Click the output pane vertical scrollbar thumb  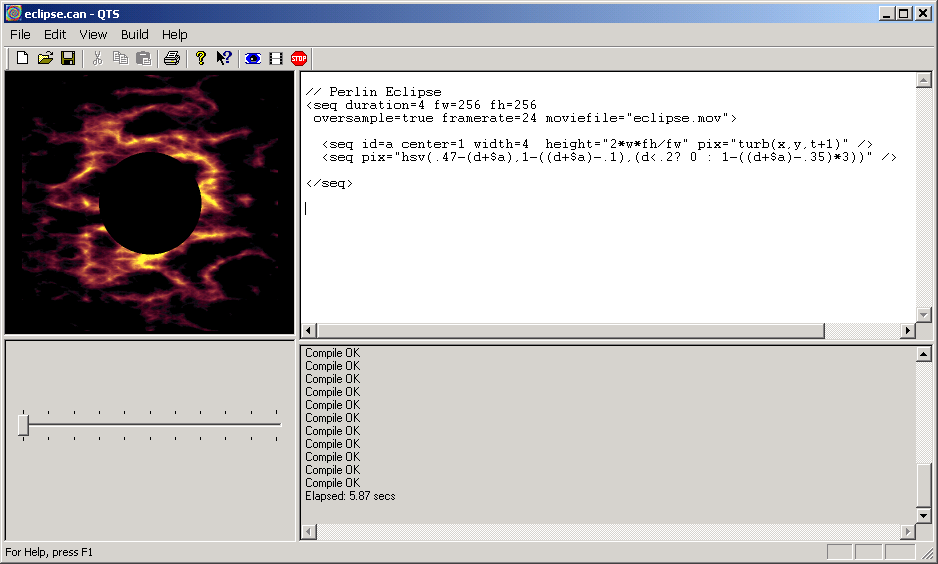coord(924,486)
